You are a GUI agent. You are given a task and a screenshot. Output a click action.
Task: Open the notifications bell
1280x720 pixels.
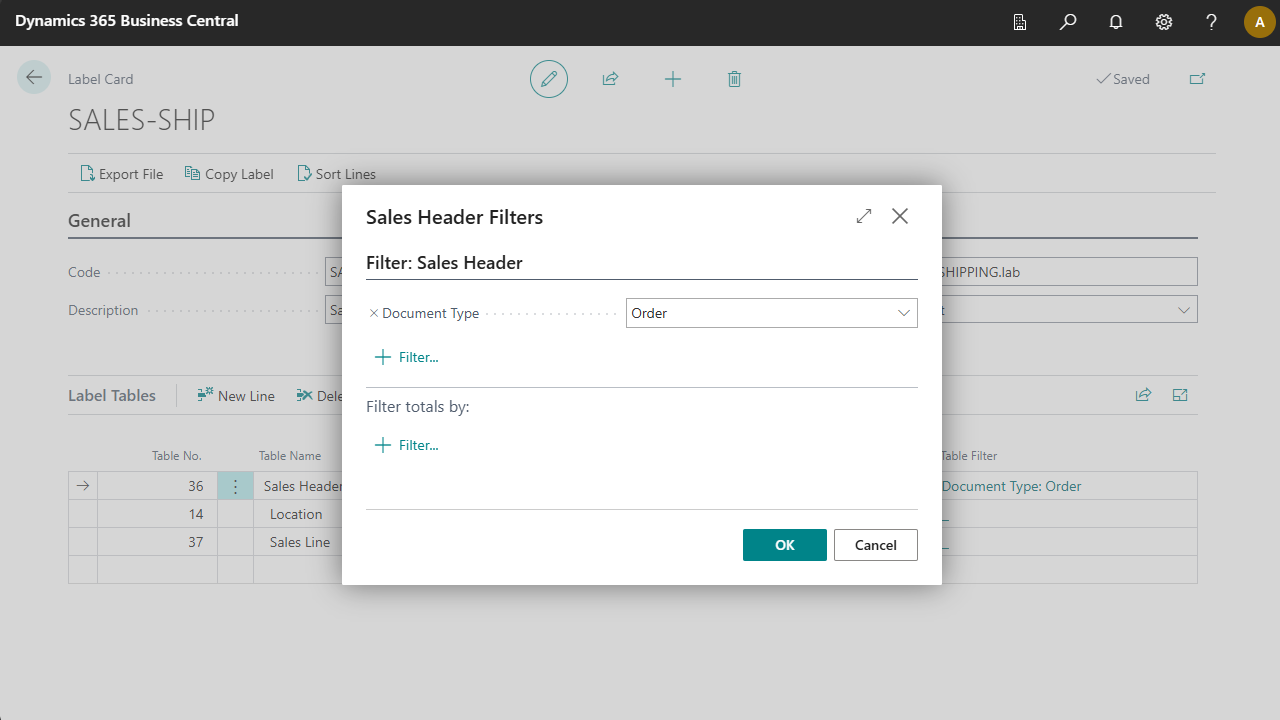(1116, 21)
